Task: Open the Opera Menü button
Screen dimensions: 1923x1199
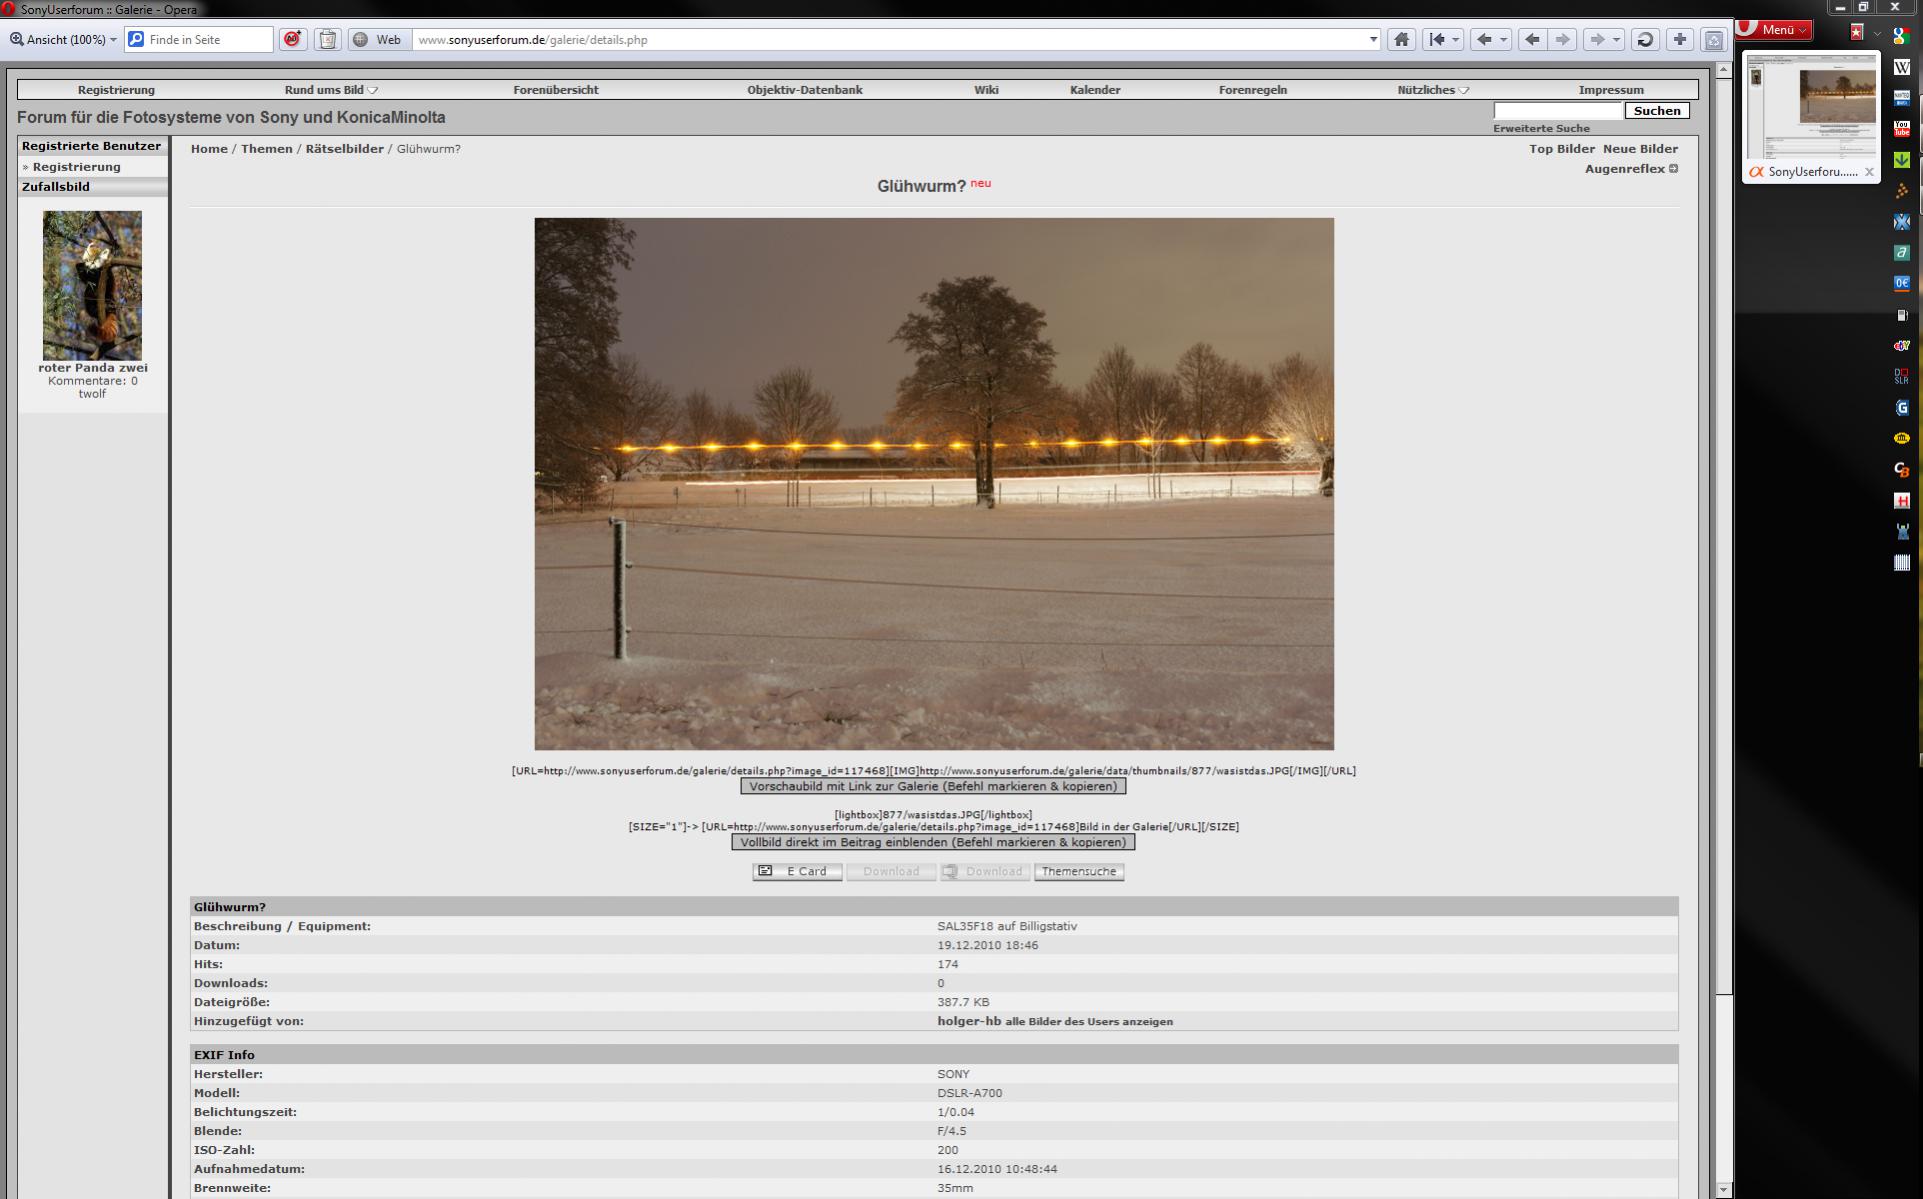Action: pyautogui.click(x=1777, y=30)
